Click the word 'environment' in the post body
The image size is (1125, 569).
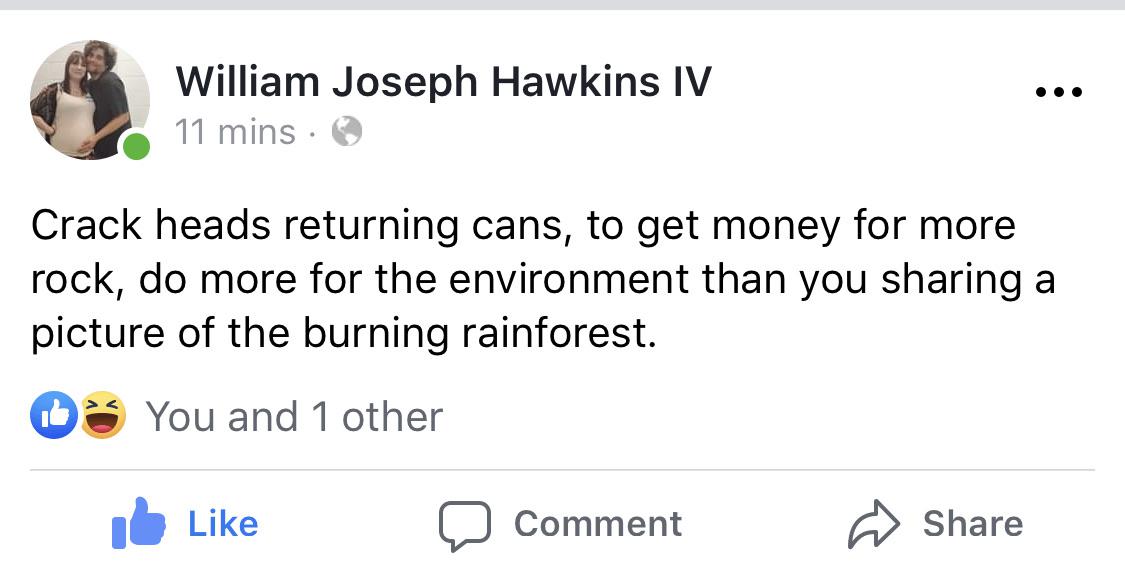pos(570,279)
